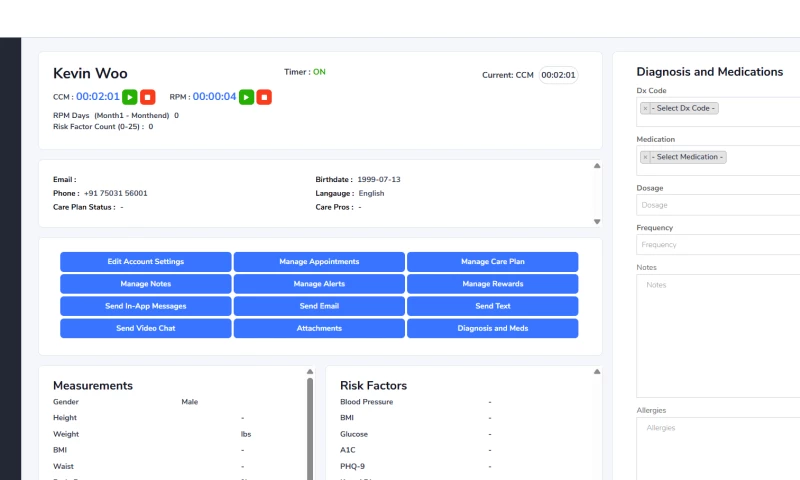This screenshot has width=800, height=480.
Task: Click RPM Days (Month1 - Monthend) line
Action: (116, 115)
